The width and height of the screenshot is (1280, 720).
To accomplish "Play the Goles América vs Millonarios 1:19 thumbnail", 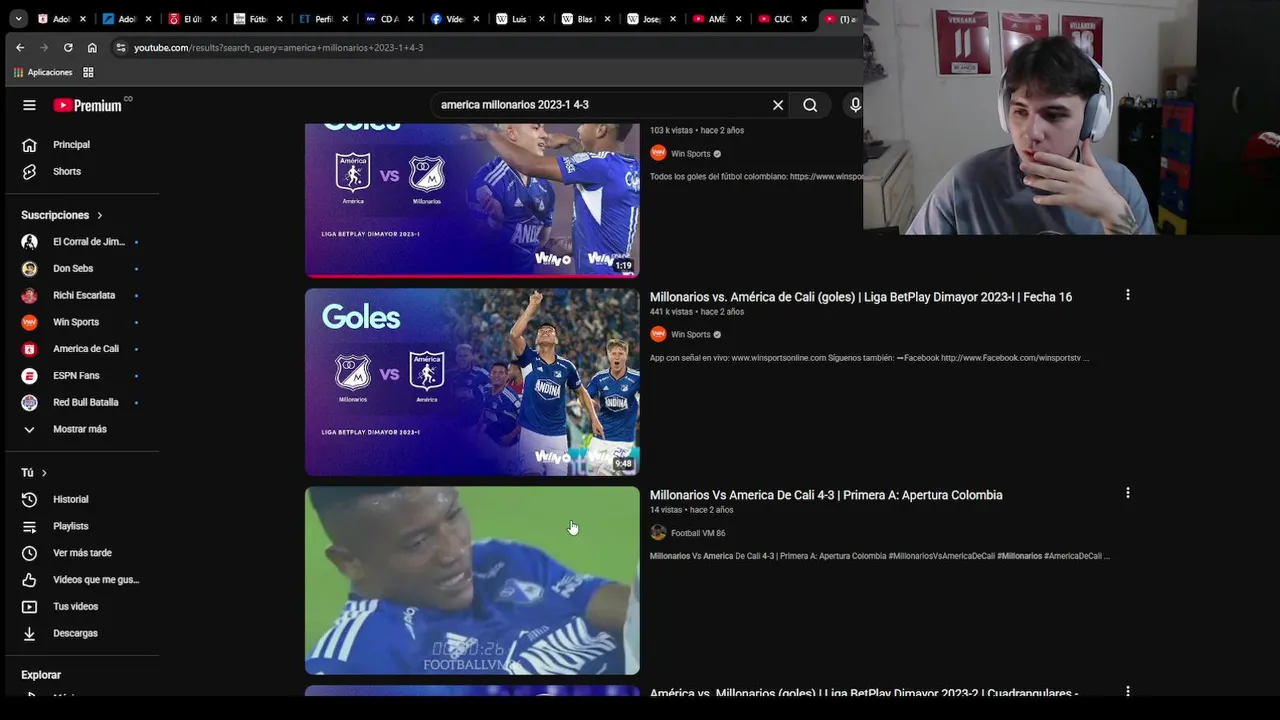I will pyautogui.click(x=472, y=200).
